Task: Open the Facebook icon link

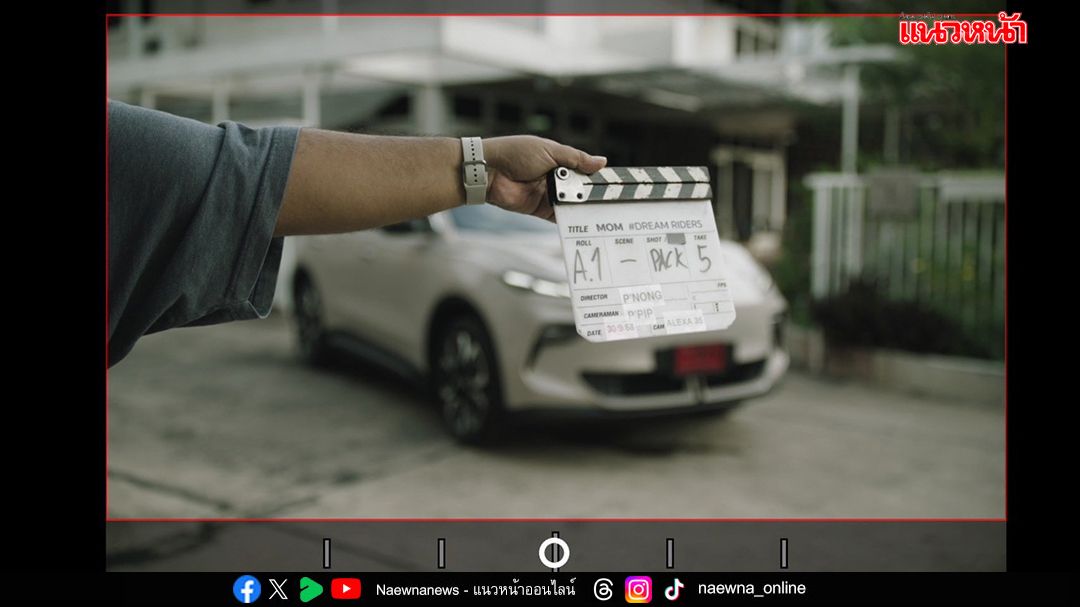Action: [247, 589]
